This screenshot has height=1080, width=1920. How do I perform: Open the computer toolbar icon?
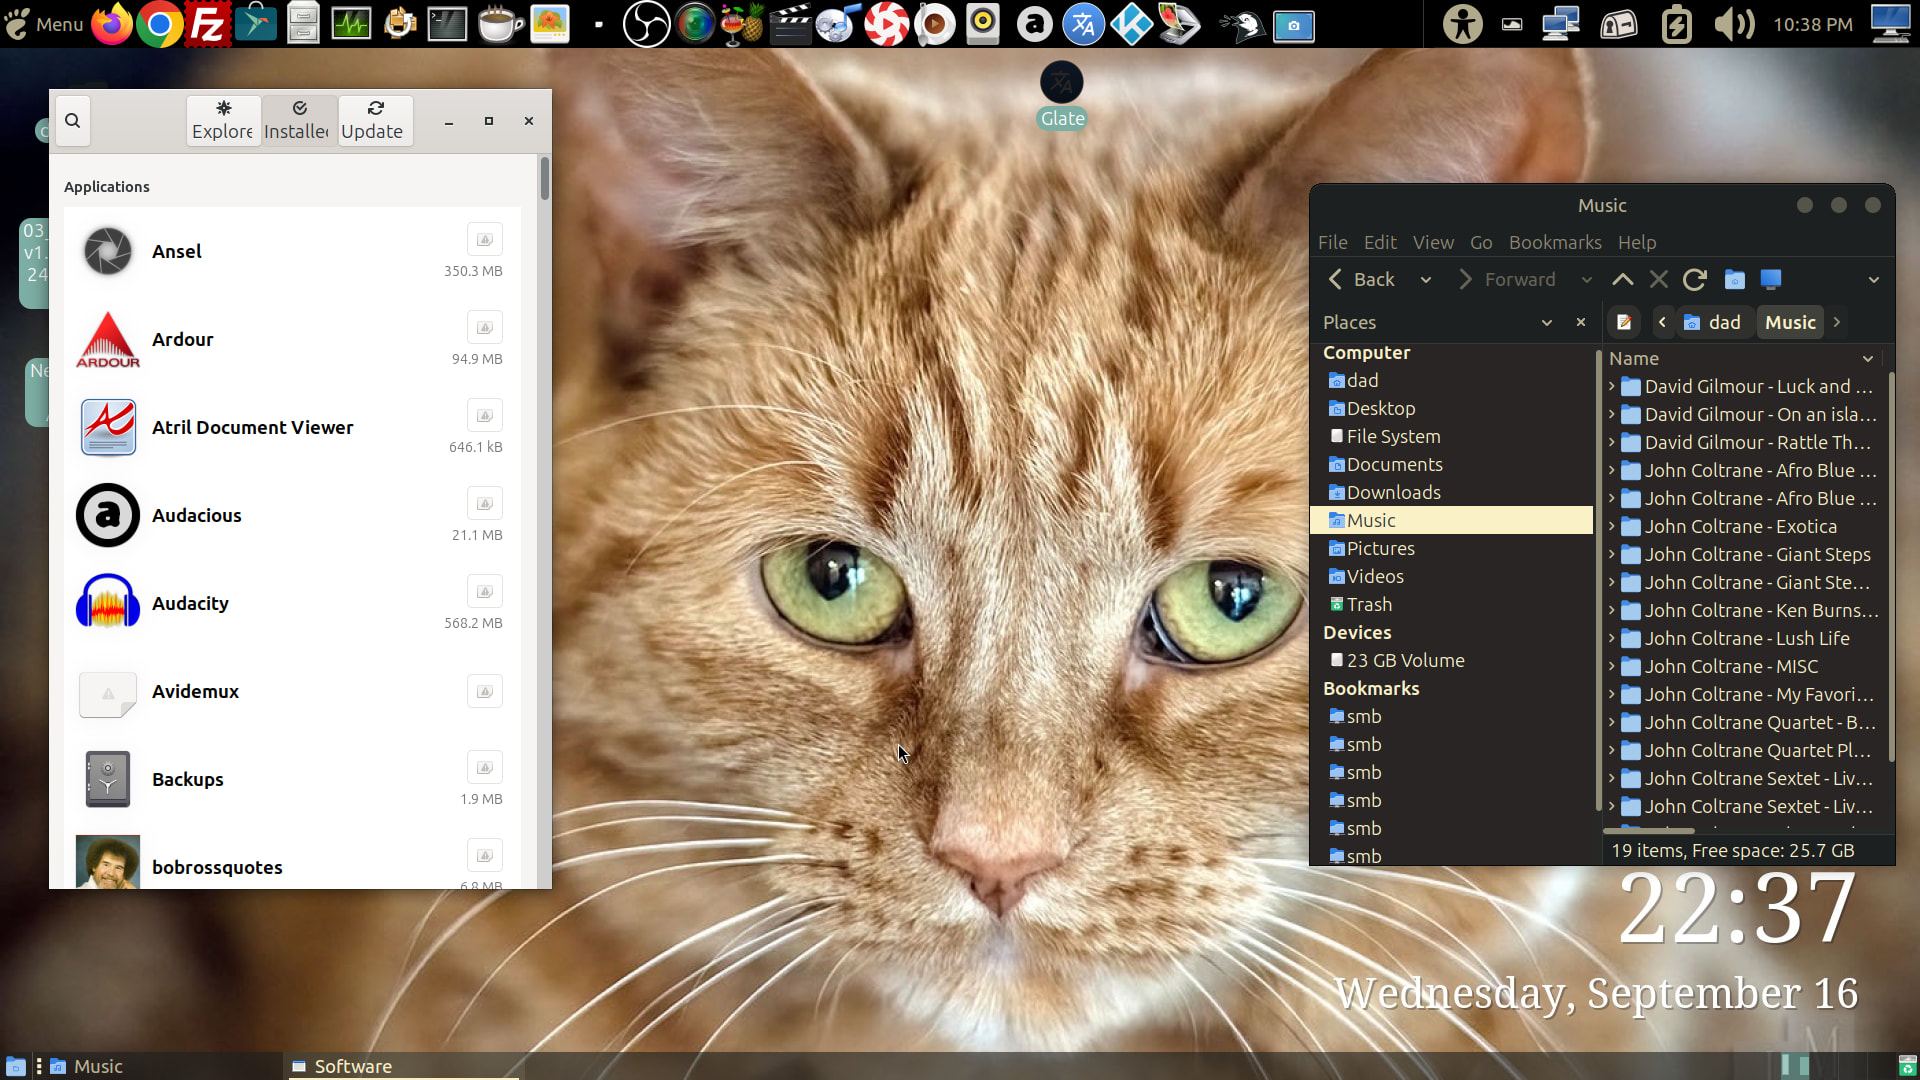1770,280
